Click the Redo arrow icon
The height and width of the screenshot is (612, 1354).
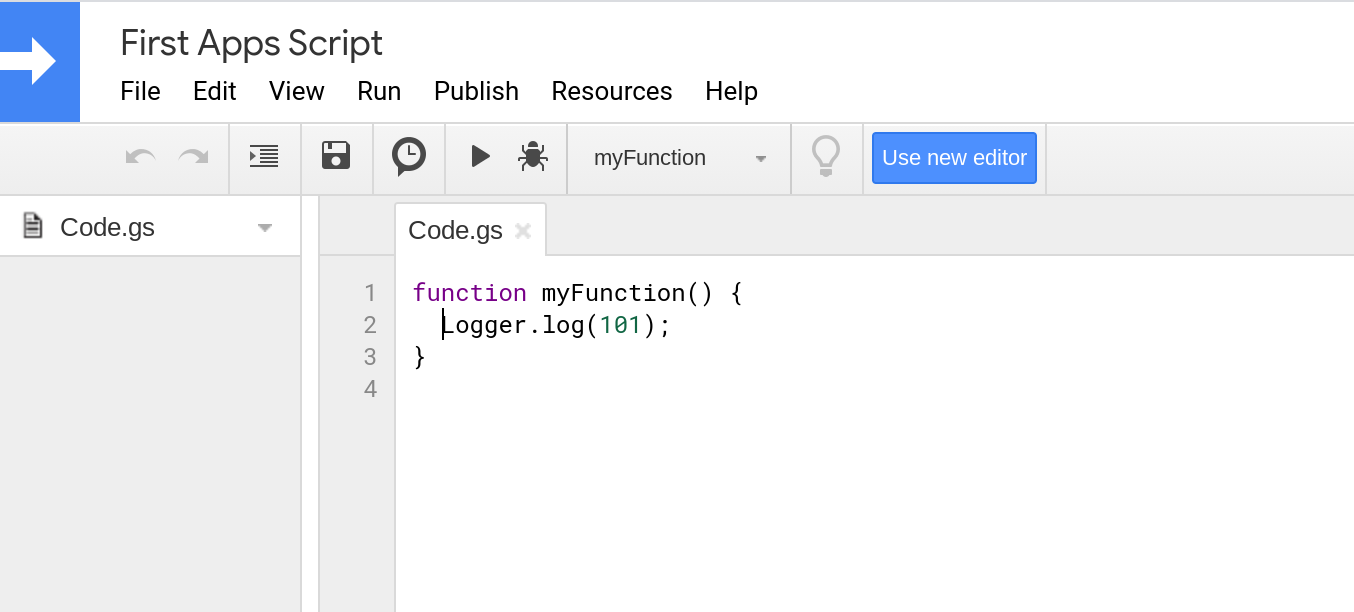click(193, 157)
